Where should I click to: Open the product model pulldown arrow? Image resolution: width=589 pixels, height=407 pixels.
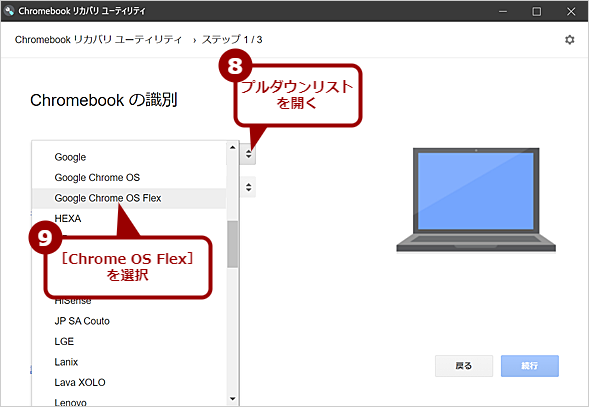pos(248,187)
